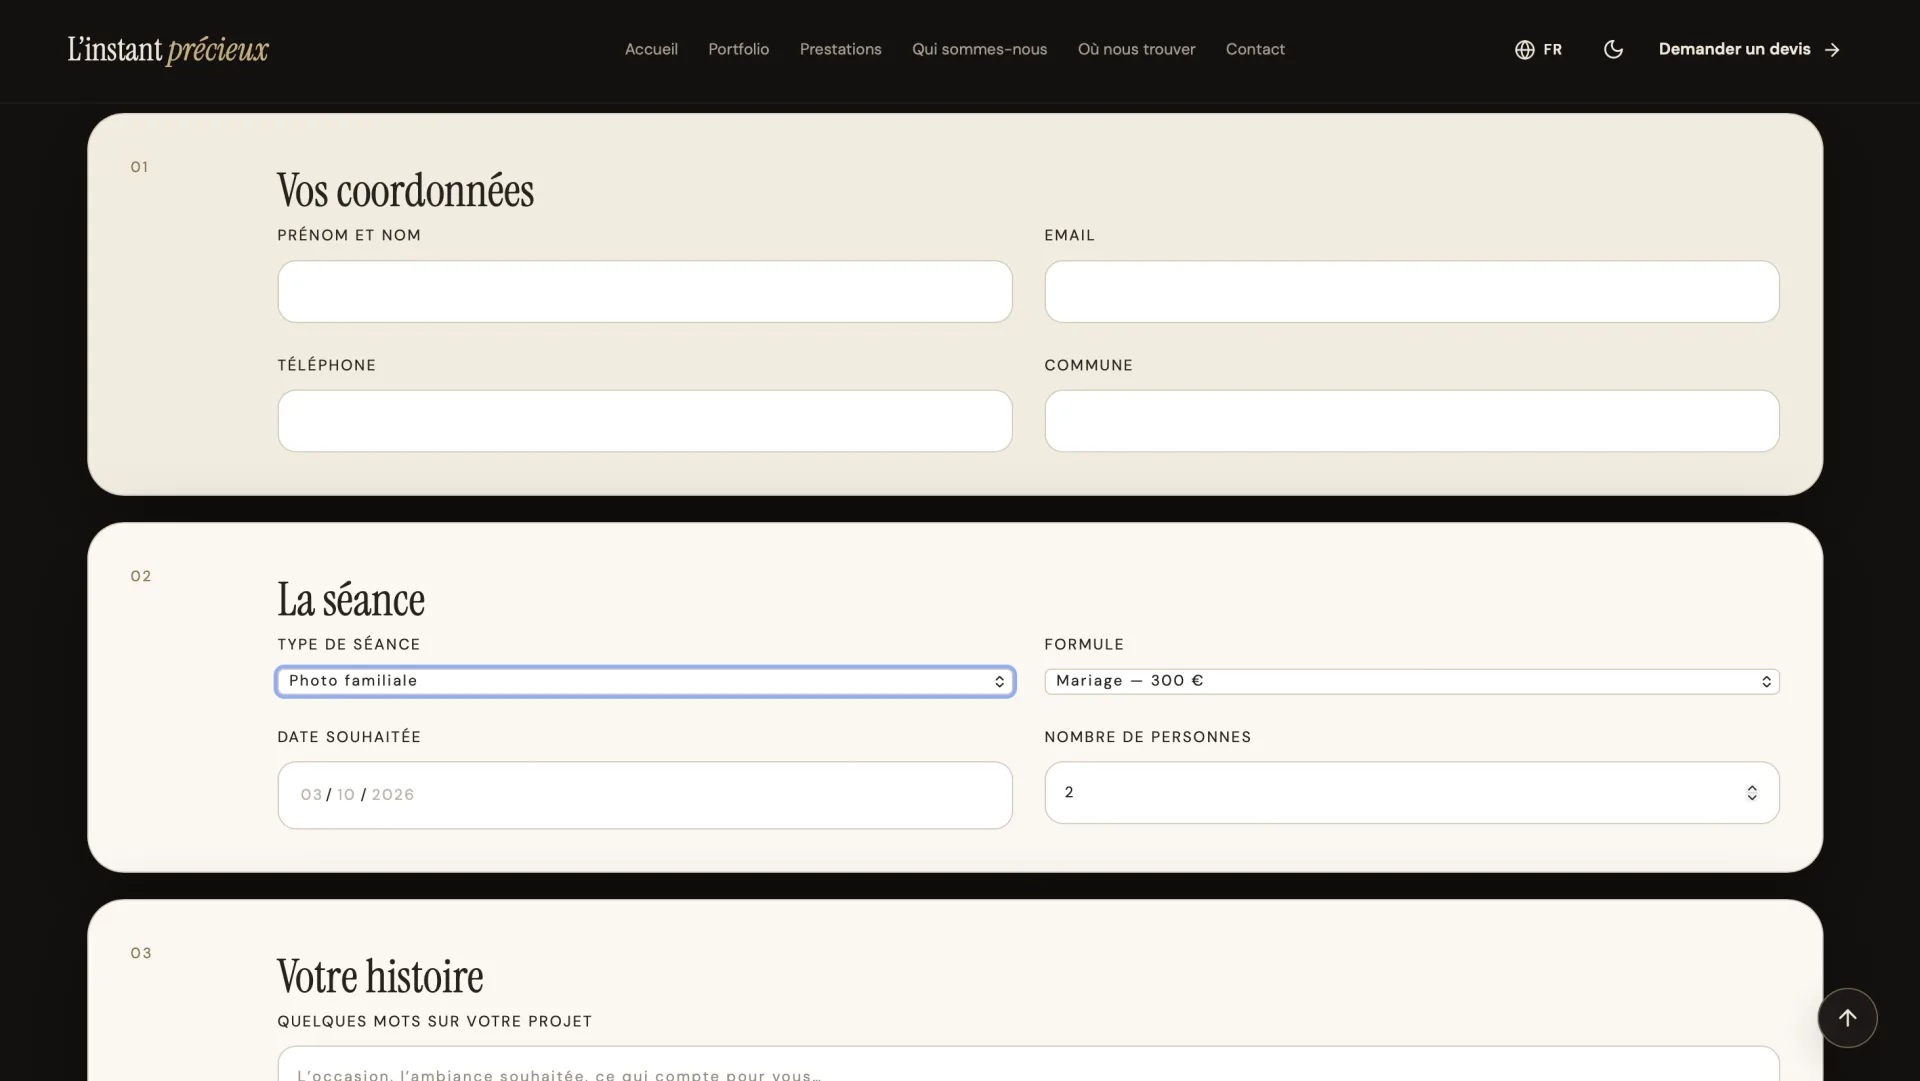Expand the Formule dropdown
1920x1081 pixels.
coord(1411,681)
